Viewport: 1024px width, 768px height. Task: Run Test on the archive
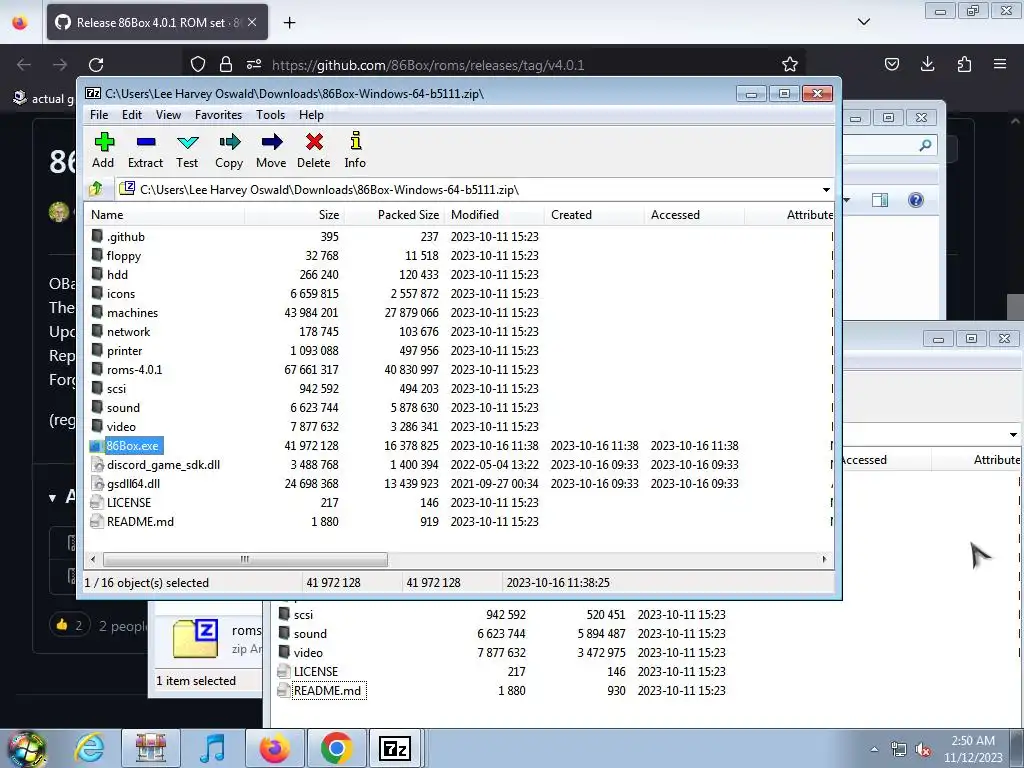tap(187, 150)
